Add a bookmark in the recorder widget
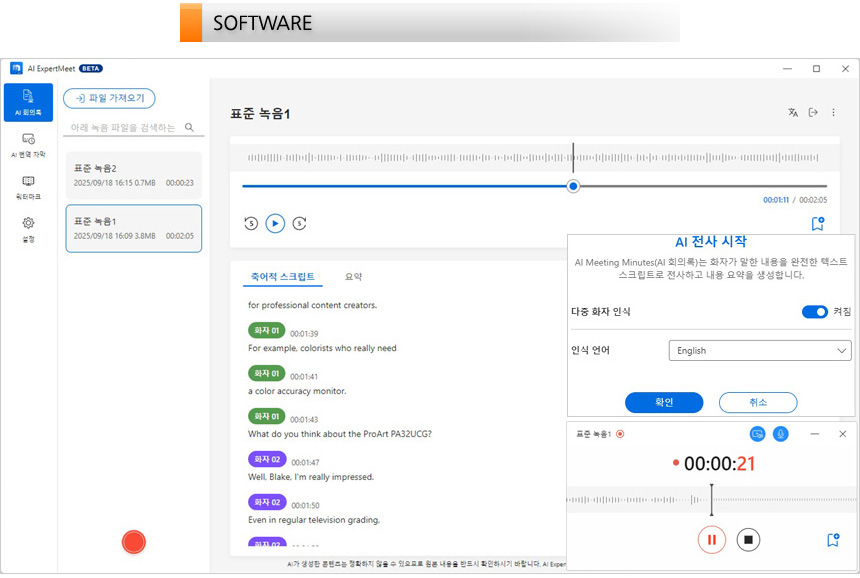This screenshot has height=578, width=860. click(x=832, y=540)
